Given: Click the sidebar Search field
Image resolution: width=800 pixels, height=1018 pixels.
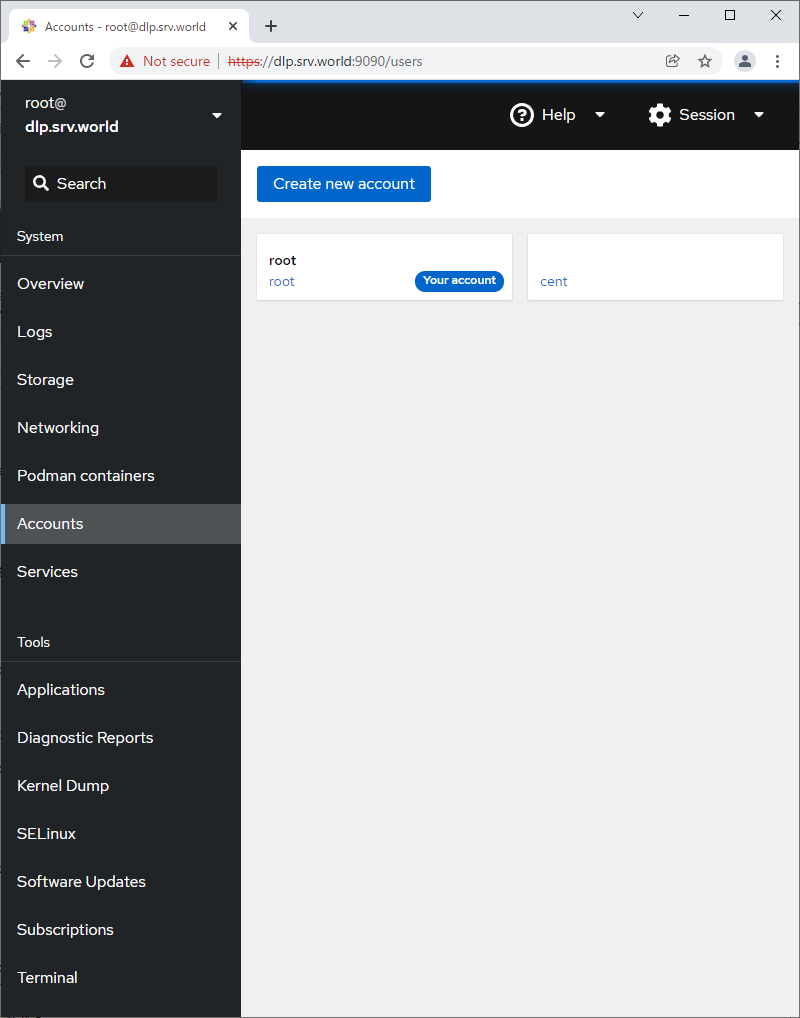Looking at the screenshot, I should [x=121, y=184].
